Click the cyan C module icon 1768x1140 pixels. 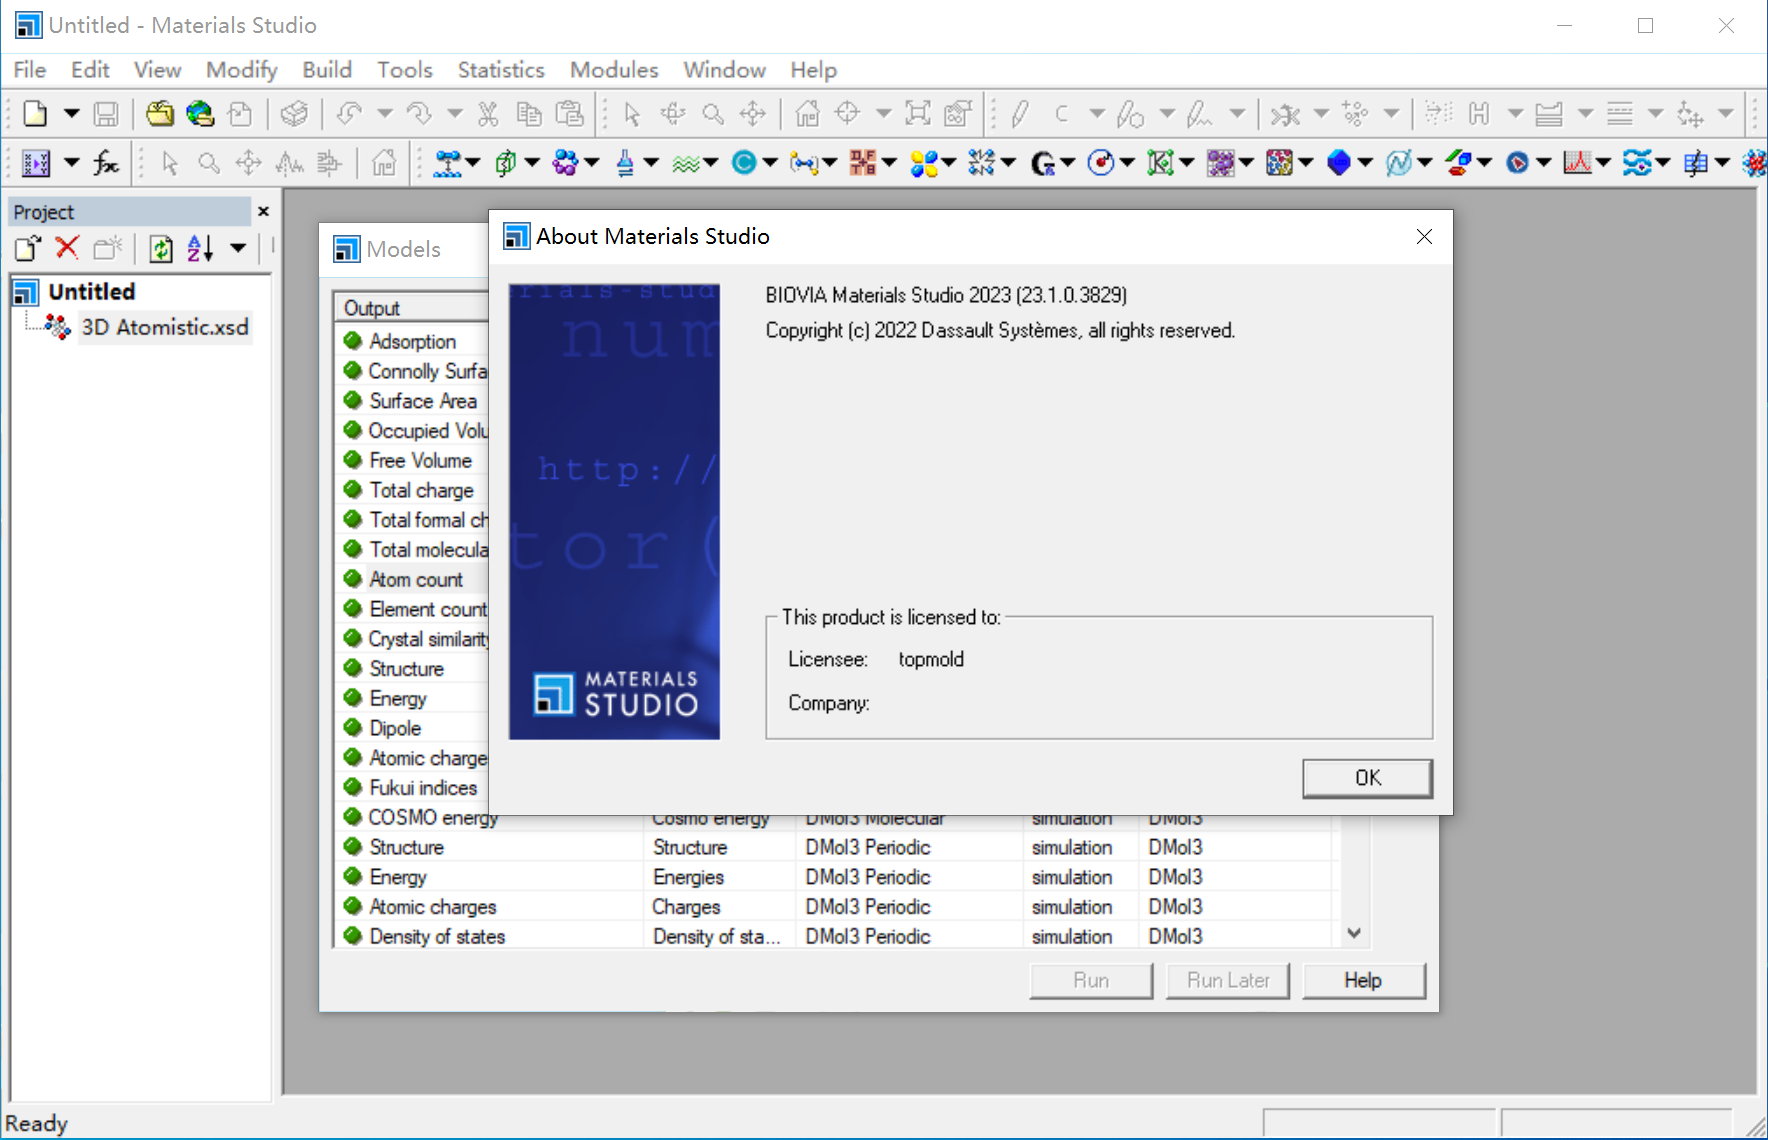pyautogui.click(x=743, y=163)
